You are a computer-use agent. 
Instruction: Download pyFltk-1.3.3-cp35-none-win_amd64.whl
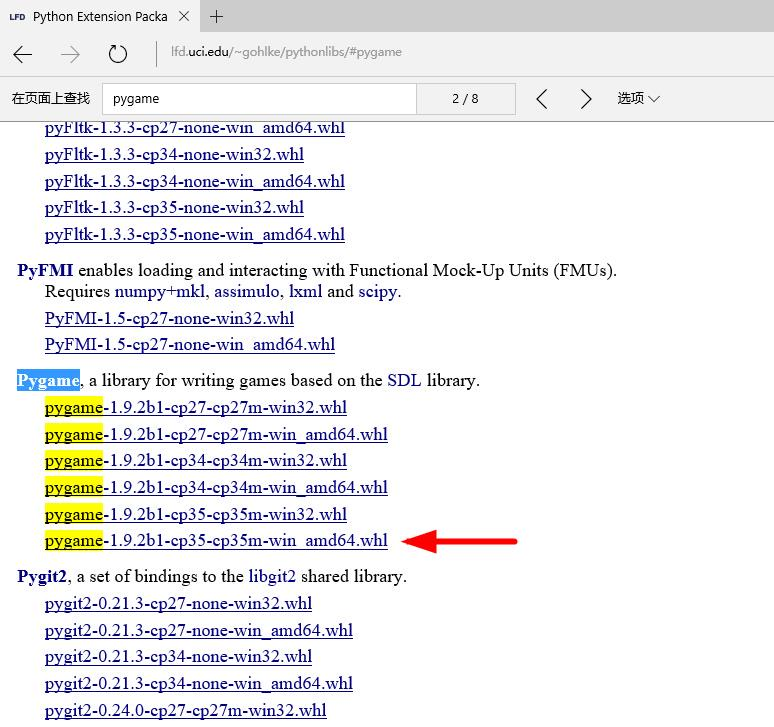pyautogui.click(x=194, y=234)
